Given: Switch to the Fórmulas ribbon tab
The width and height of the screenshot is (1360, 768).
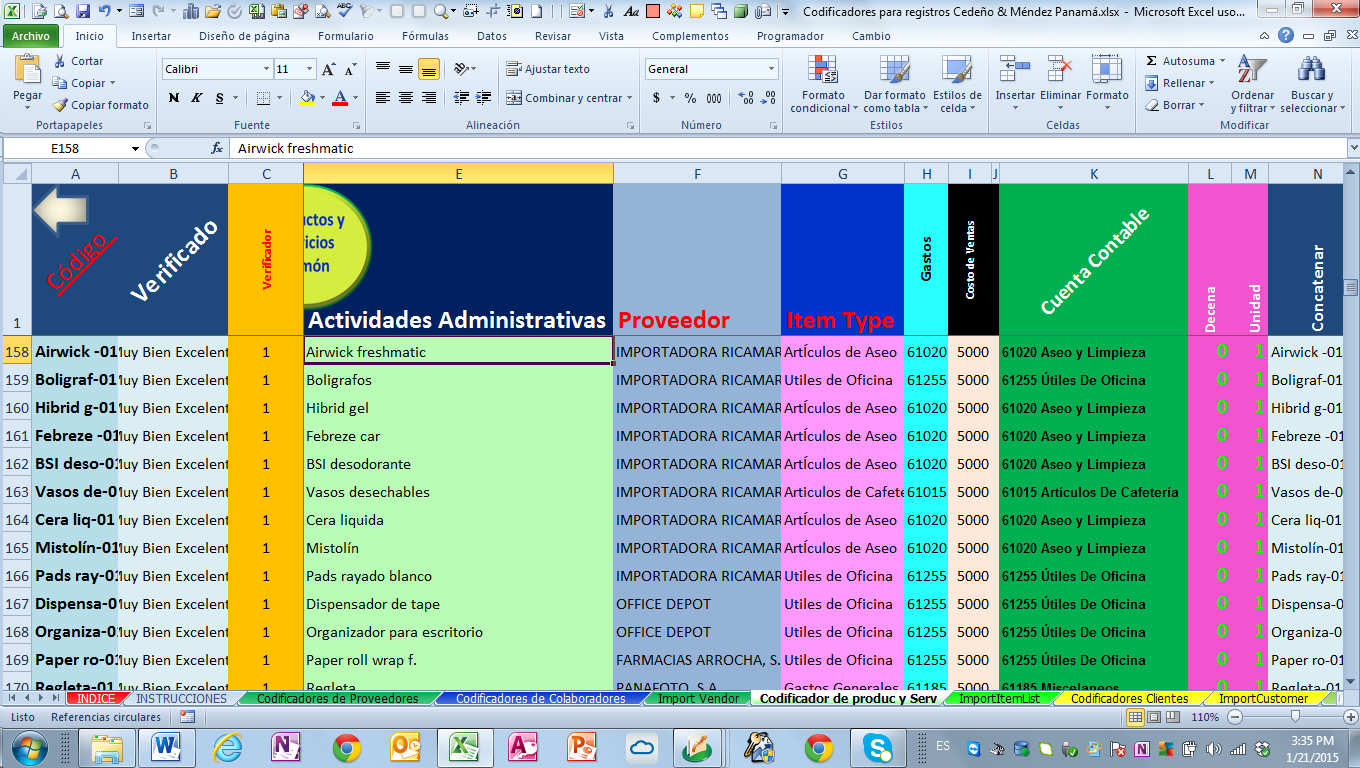Looking at the screenshot, I should click(x=425, y=36).
